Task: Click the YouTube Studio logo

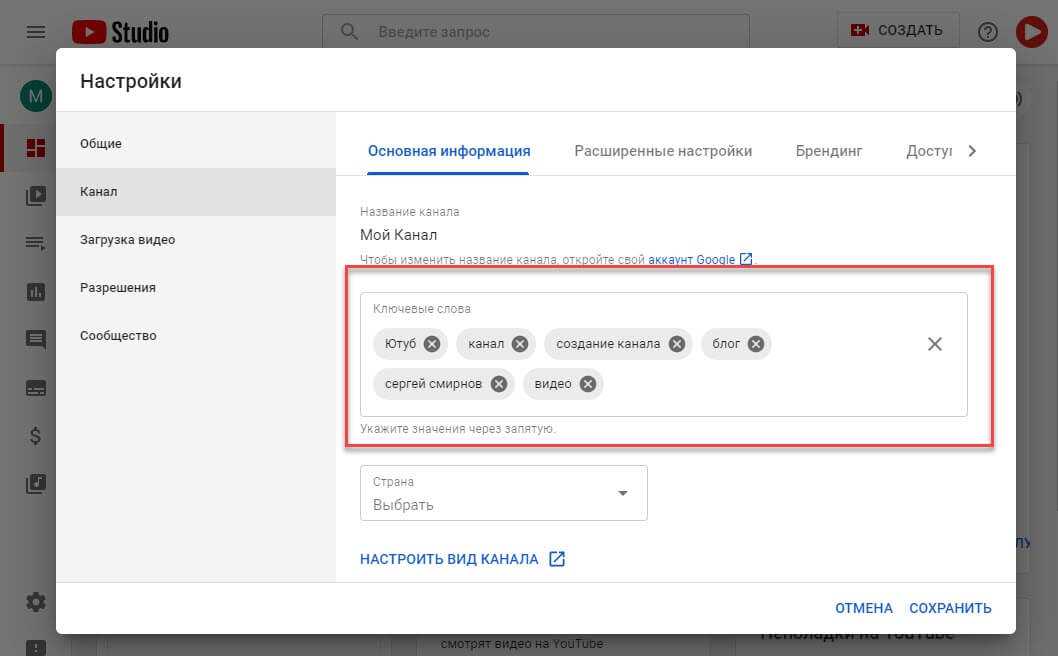Action: pyautogui.click(x=120, y=32)
